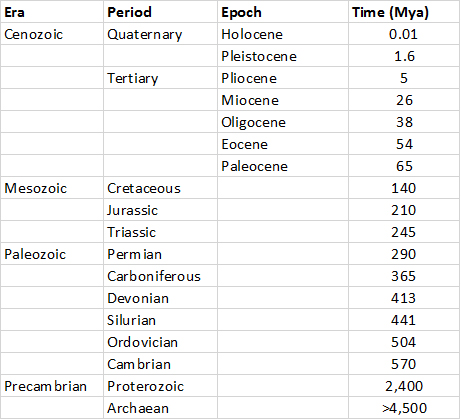The height and width of the screenshot is (420, 461).
Task: Select the Time (Mya) header cell
Action: click(x=404, y=12)
